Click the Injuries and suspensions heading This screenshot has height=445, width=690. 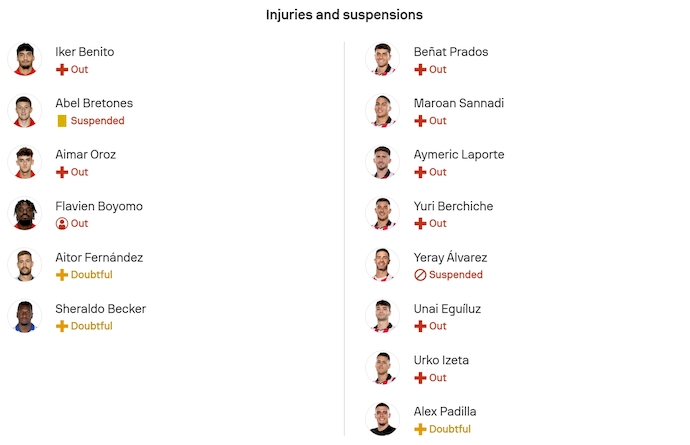[344, 15]
